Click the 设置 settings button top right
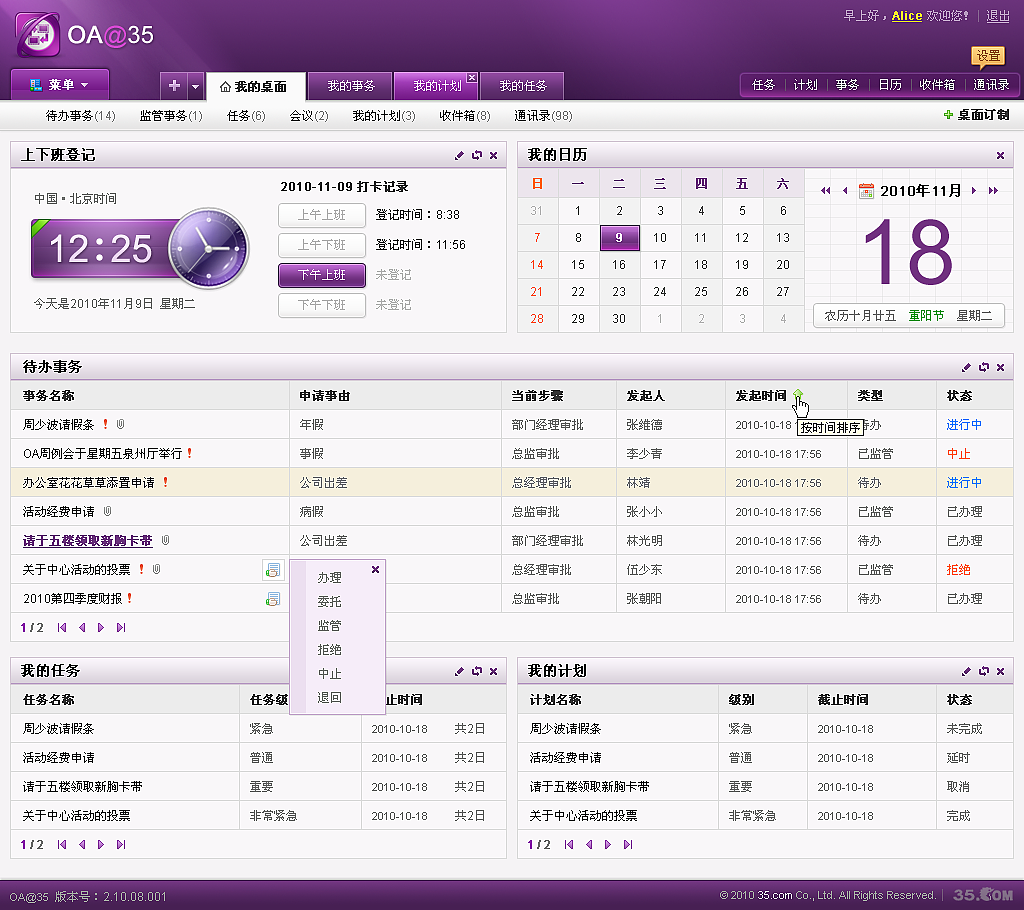Image resolution: width=1024 pixels, height=910 pixels. pyautogui.click(x=988, y=56)
